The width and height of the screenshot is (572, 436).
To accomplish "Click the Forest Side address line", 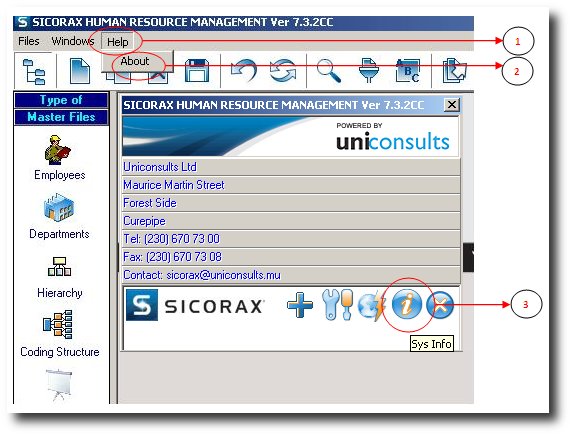I will coord(291,203).
